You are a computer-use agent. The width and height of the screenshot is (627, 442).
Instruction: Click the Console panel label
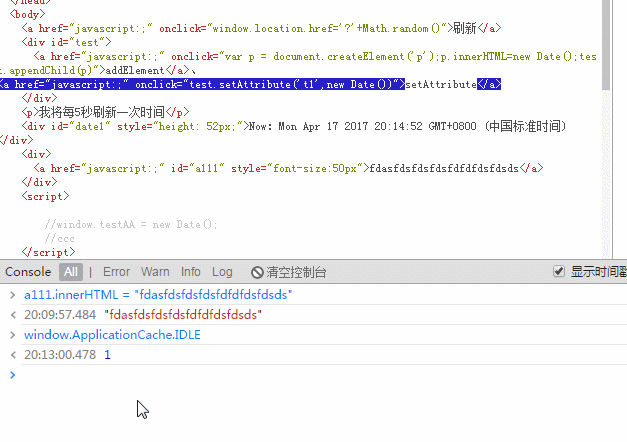(x=28, y=272)
